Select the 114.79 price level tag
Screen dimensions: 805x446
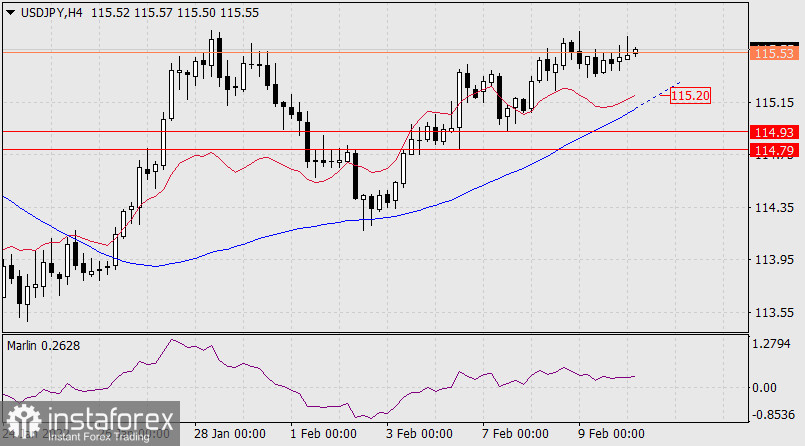775,150
